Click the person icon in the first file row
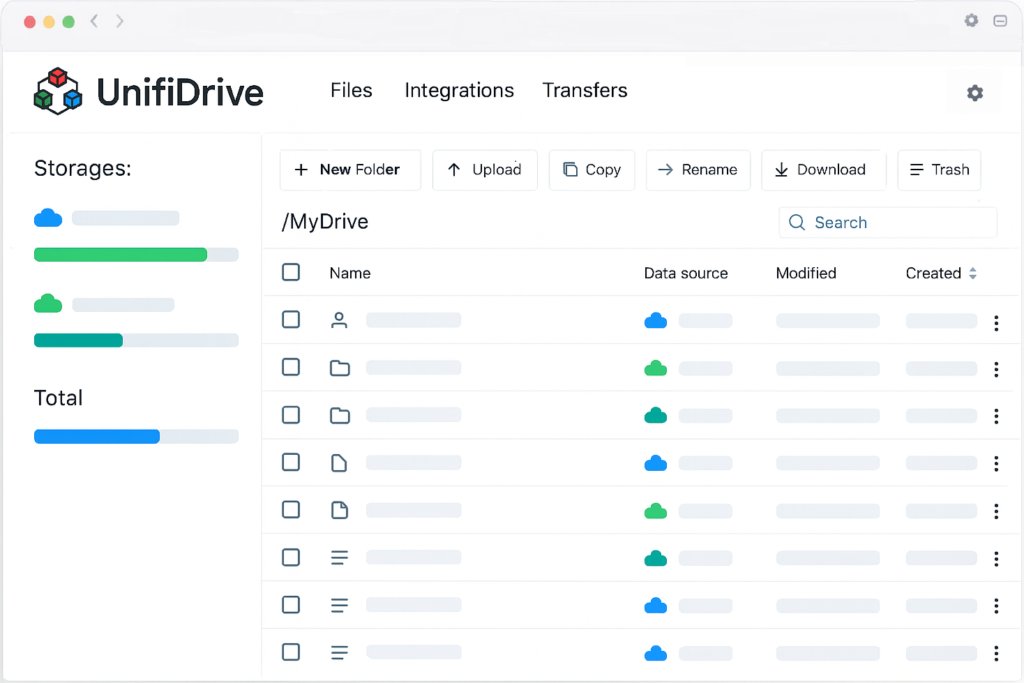The image size is (1024, 683). pos(340,320)
